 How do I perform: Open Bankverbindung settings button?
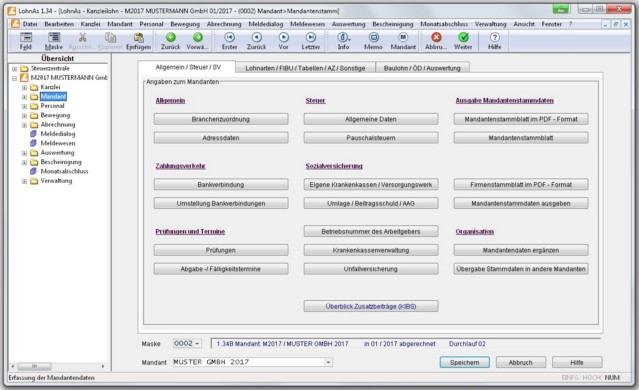pyautogui.click(x=221, y=185)
